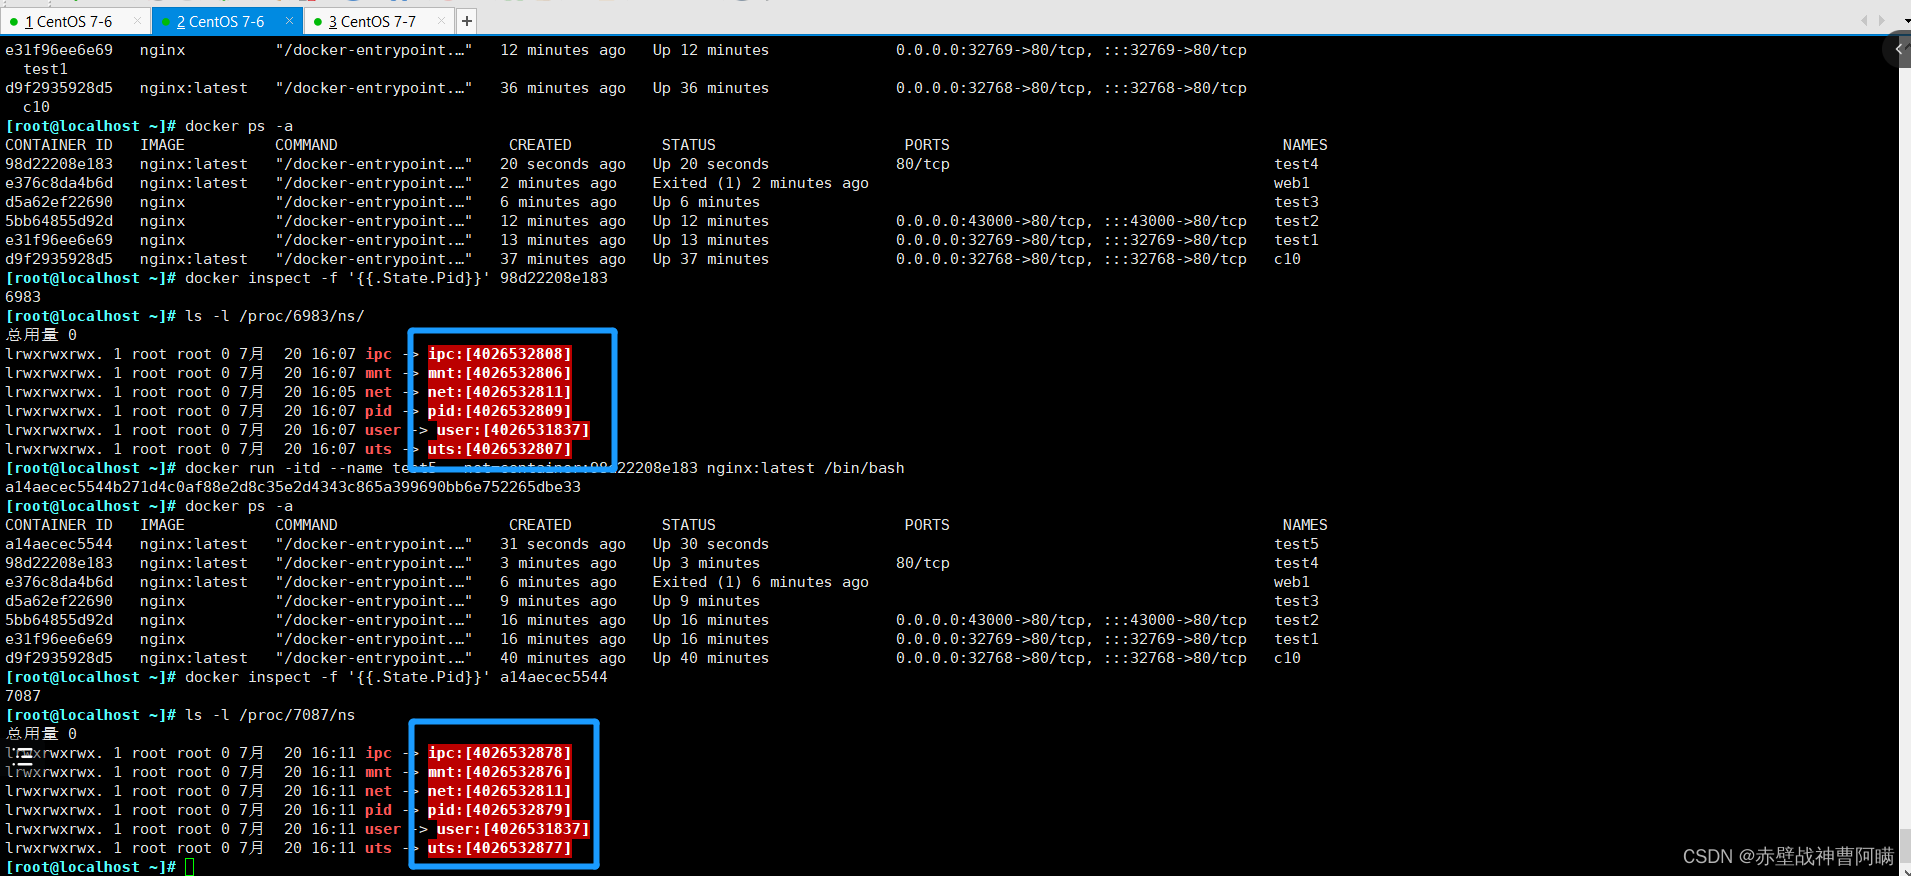
Task: Click the docker run -itd command line
Action: [x=544, y=468]
